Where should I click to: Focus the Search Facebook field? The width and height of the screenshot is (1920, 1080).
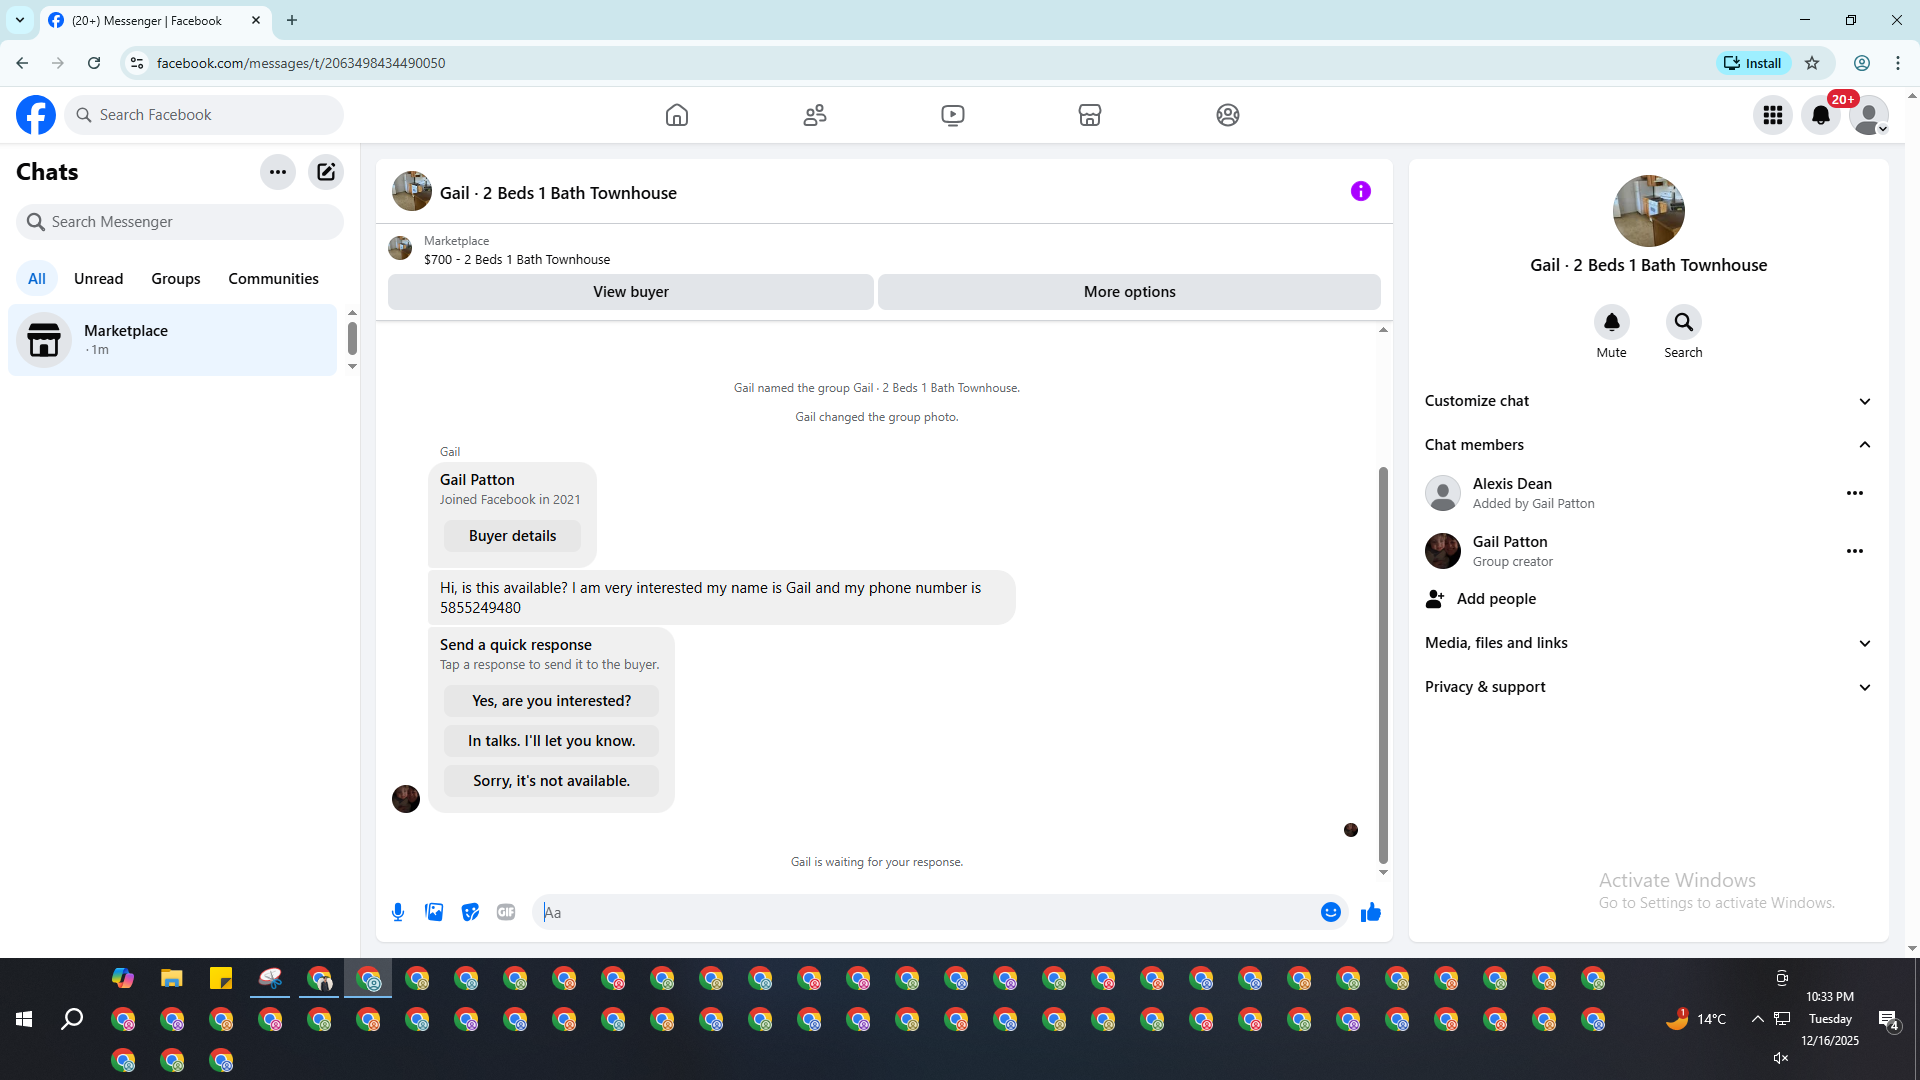click(204, 115)
